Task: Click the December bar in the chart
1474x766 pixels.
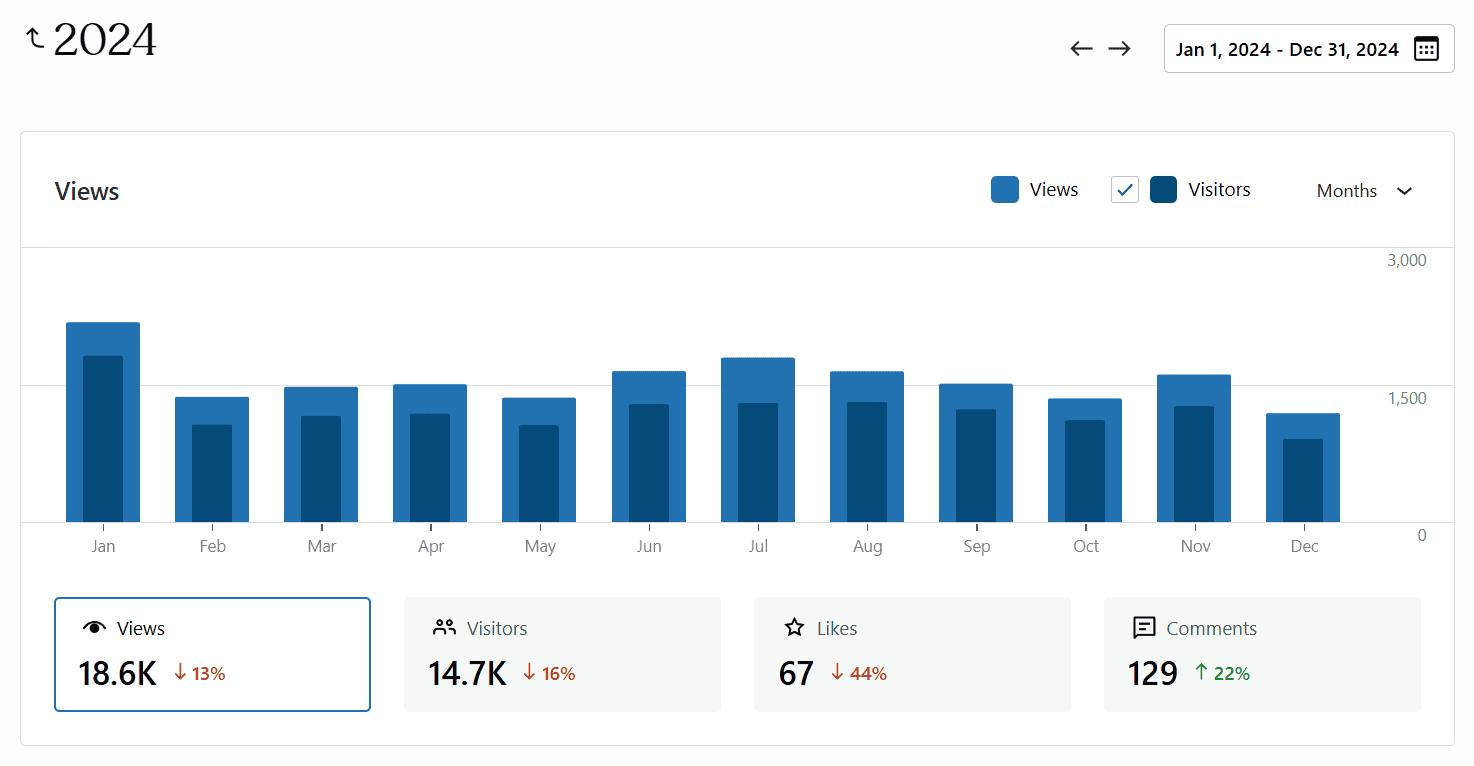Action: 1303,468
